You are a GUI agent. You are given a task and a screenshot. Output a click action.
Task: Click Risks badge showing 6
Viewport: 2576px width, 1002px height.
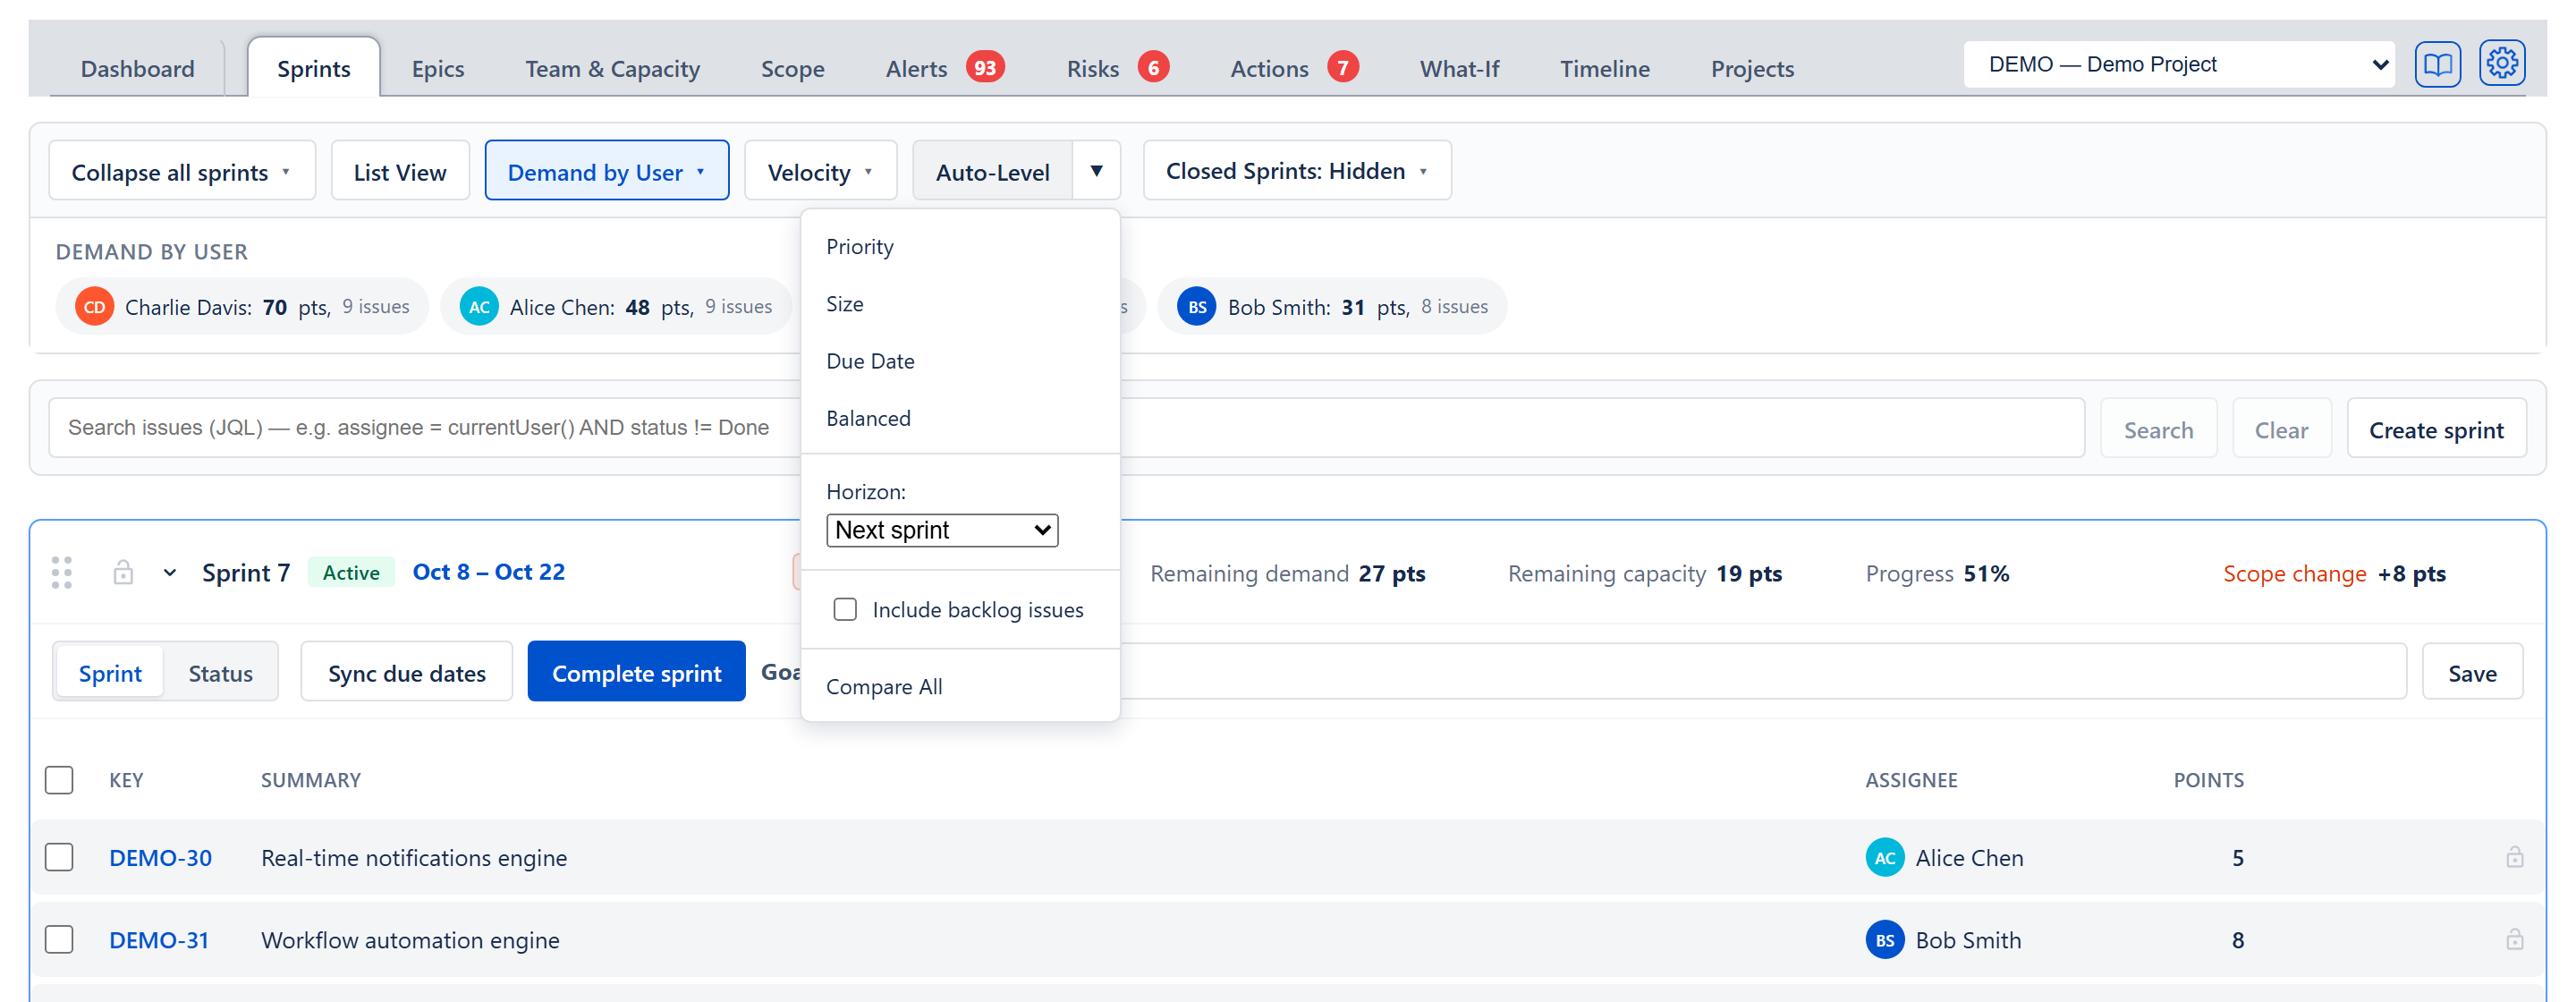(1153, 68)
